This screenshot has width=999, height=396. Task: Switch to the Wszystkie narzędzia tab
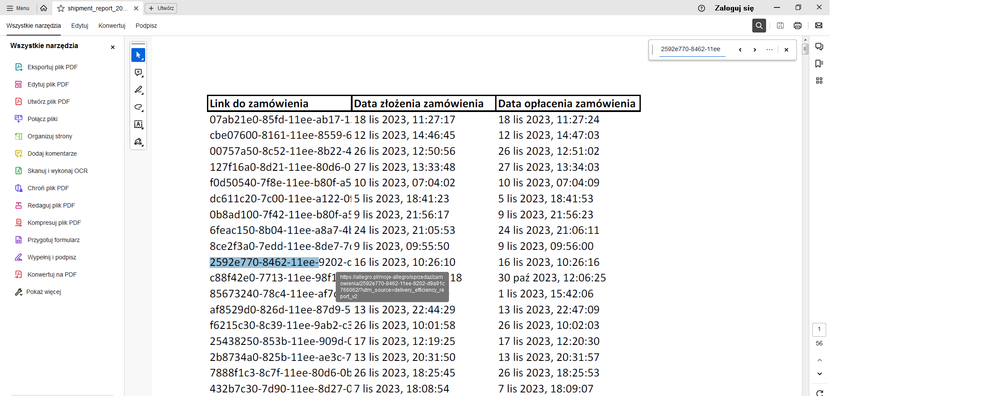coord(34,25)
